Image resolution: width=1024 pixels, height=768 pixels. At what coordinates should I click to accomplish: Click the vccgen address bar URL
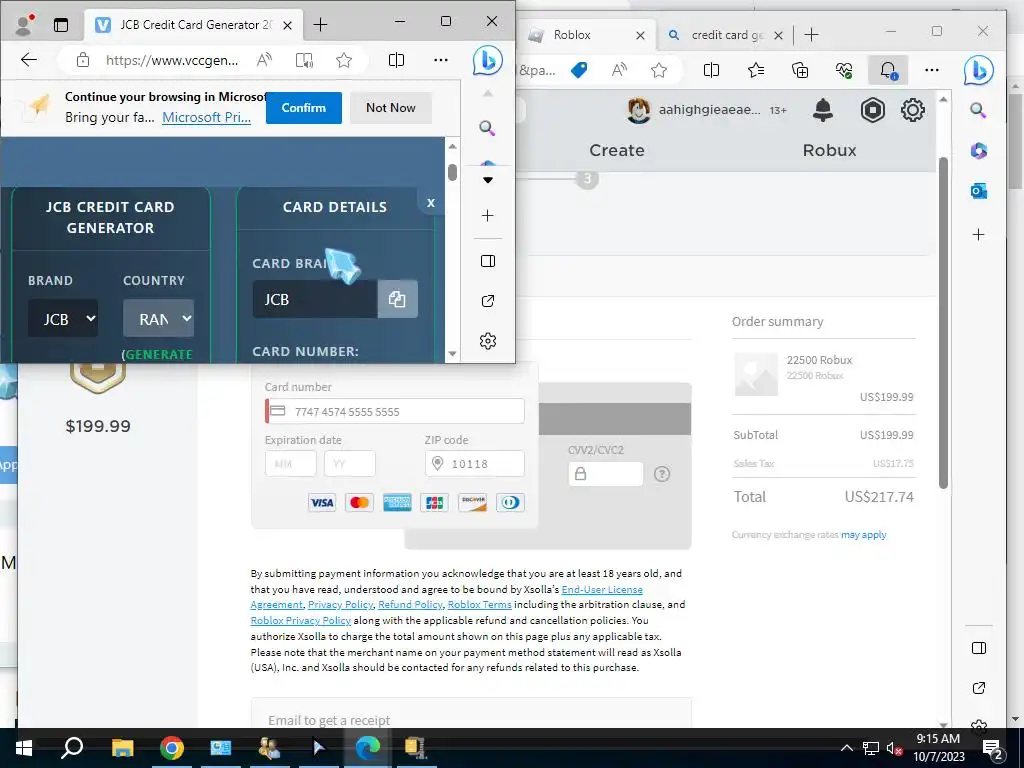pyautogui.click(x=172, y=60)
